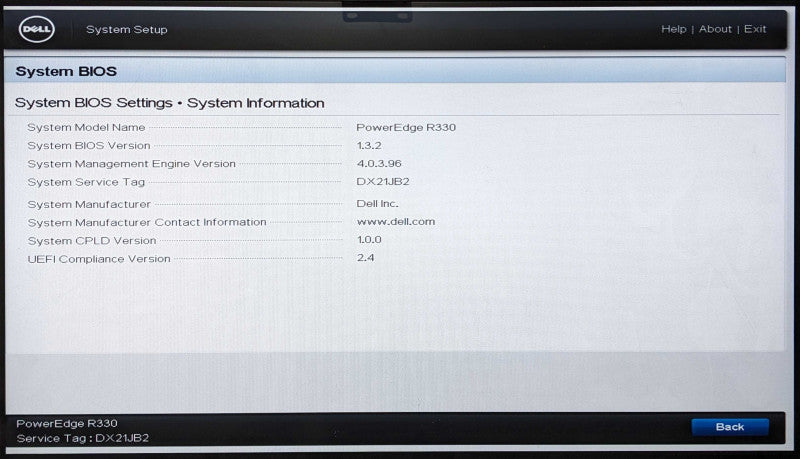
Task: Select the System Service Tag label
Action: (x=86, y=182)
